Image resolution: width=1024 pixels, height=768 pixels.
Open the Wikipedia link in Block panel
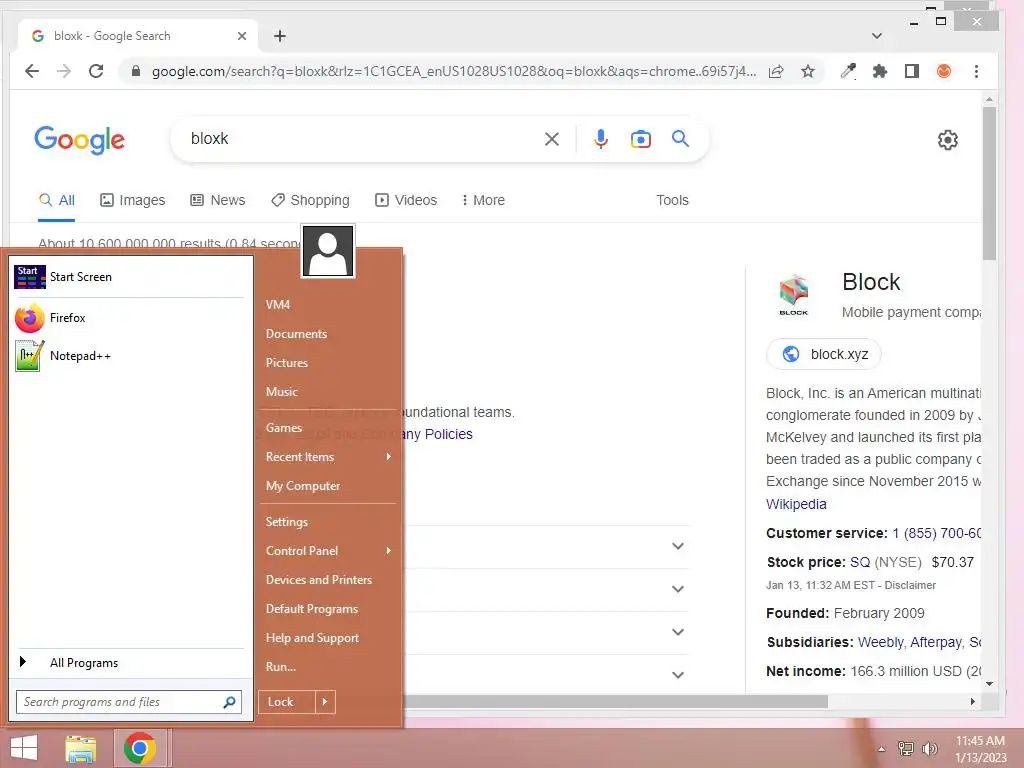click(796, 504)
